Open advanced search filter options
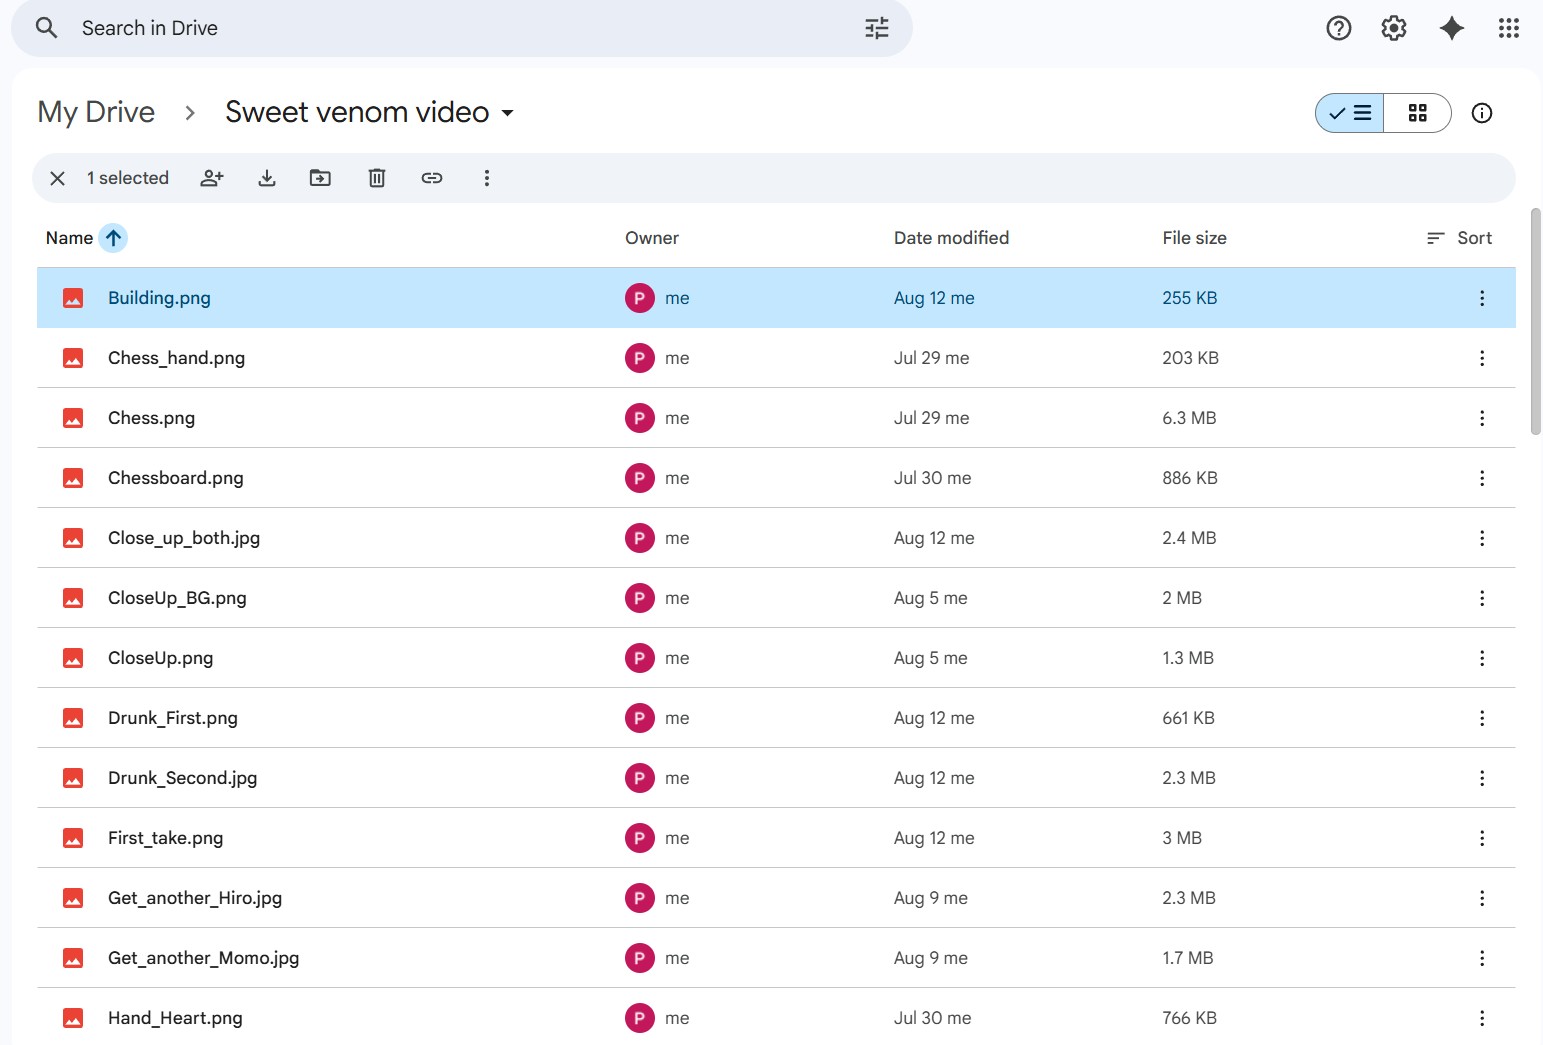 [x=876, y=28]
